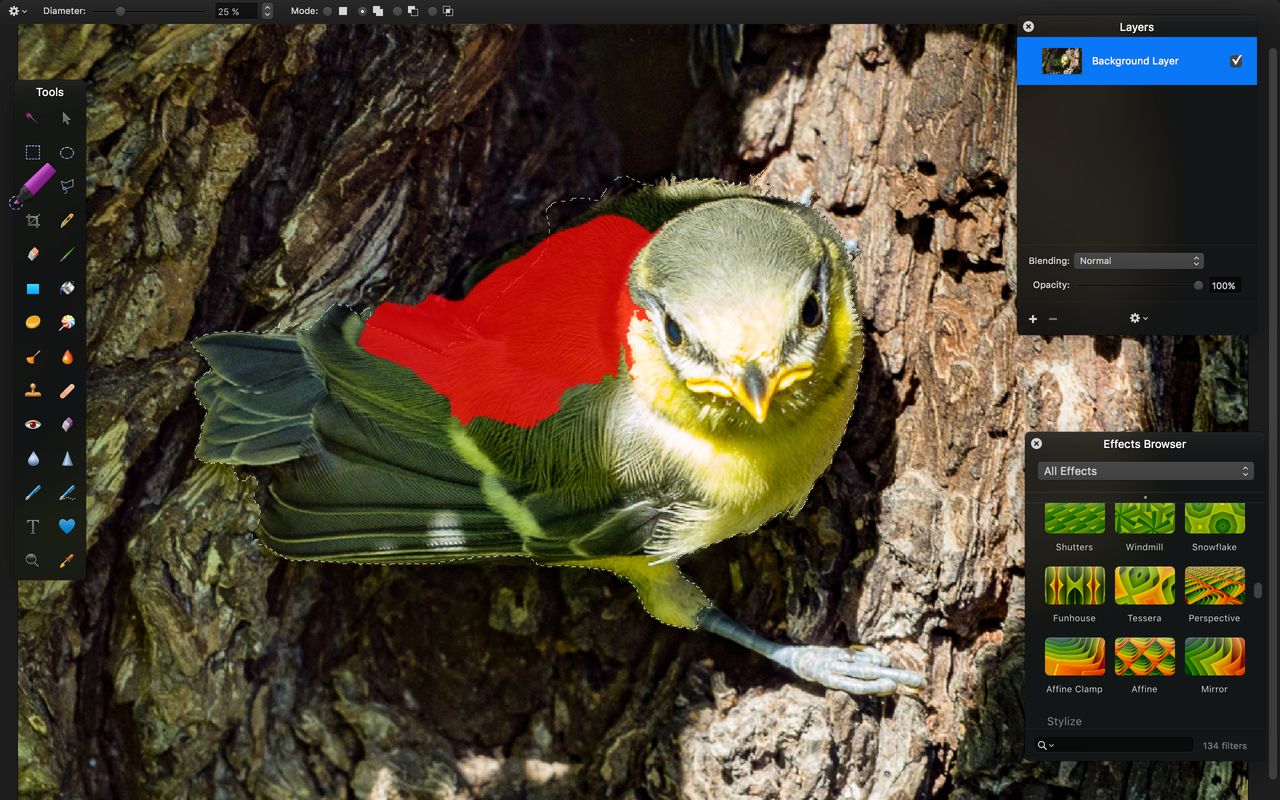This screenshot has width=1280, height=800.
Task: Activate the Crop tool
Action: coord(33,220)
